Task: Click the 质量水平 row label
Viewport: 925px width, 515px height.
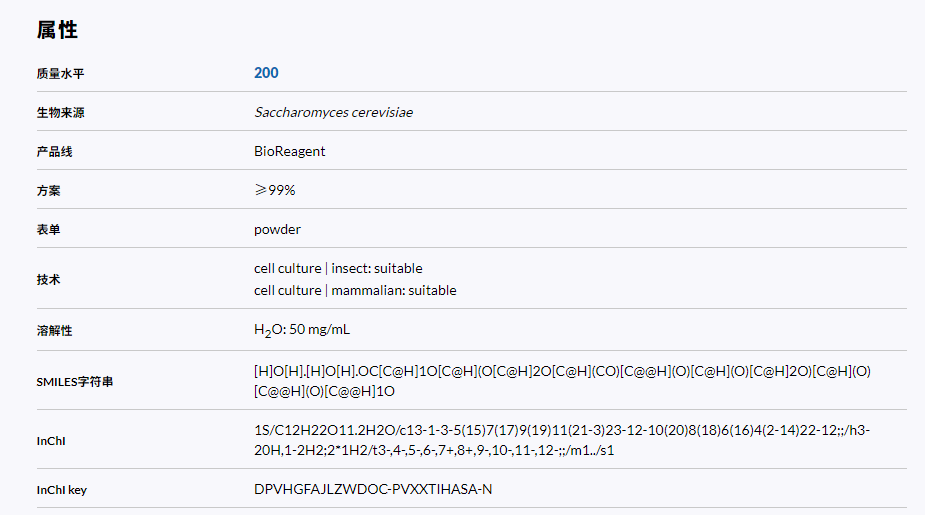Action: tap(60, 74)
